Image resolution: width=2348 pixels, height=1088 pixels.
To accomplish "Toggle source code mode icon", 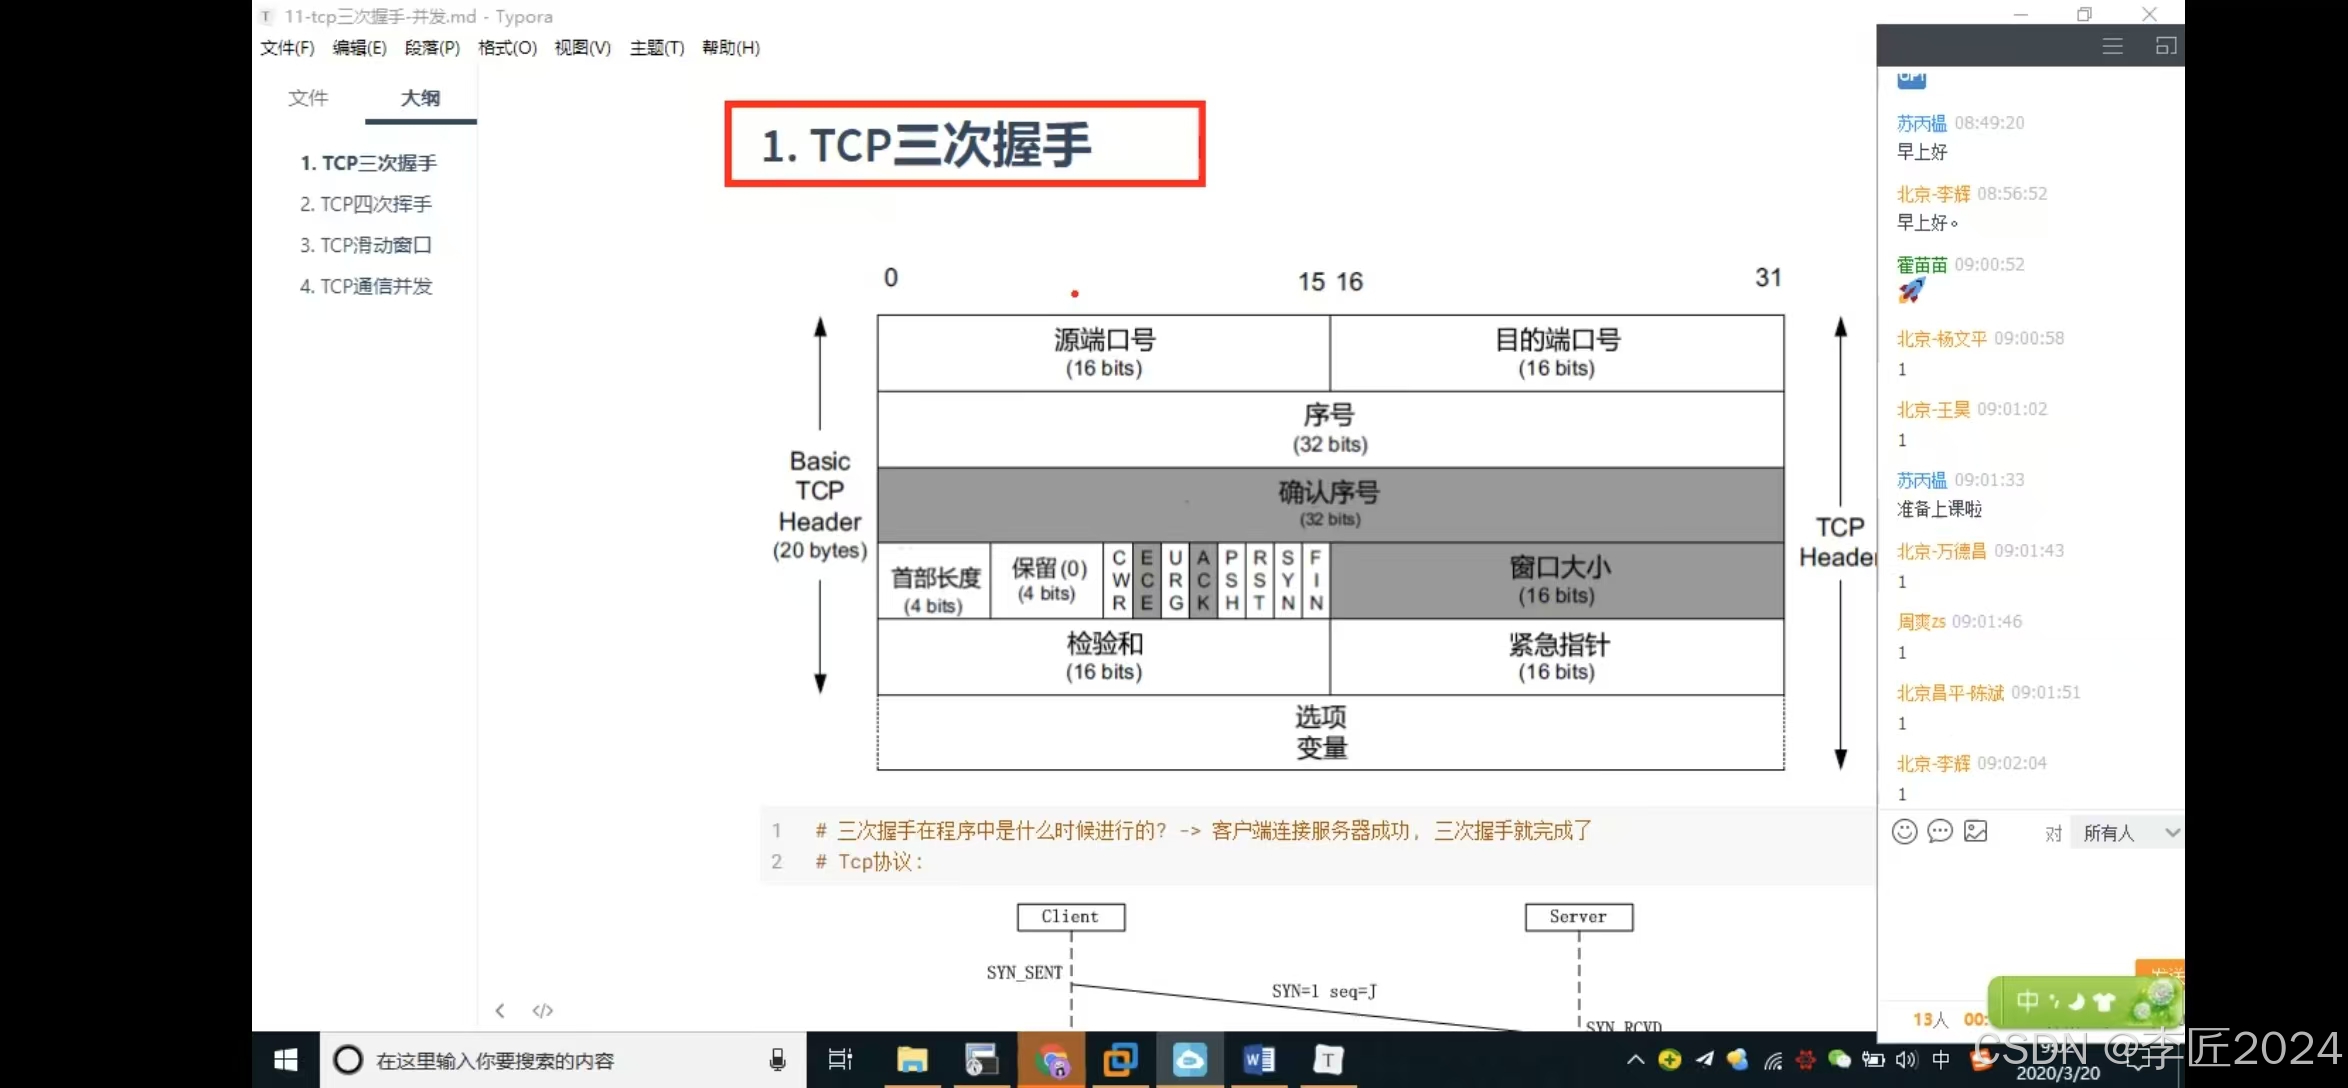I will point(542,1010).
